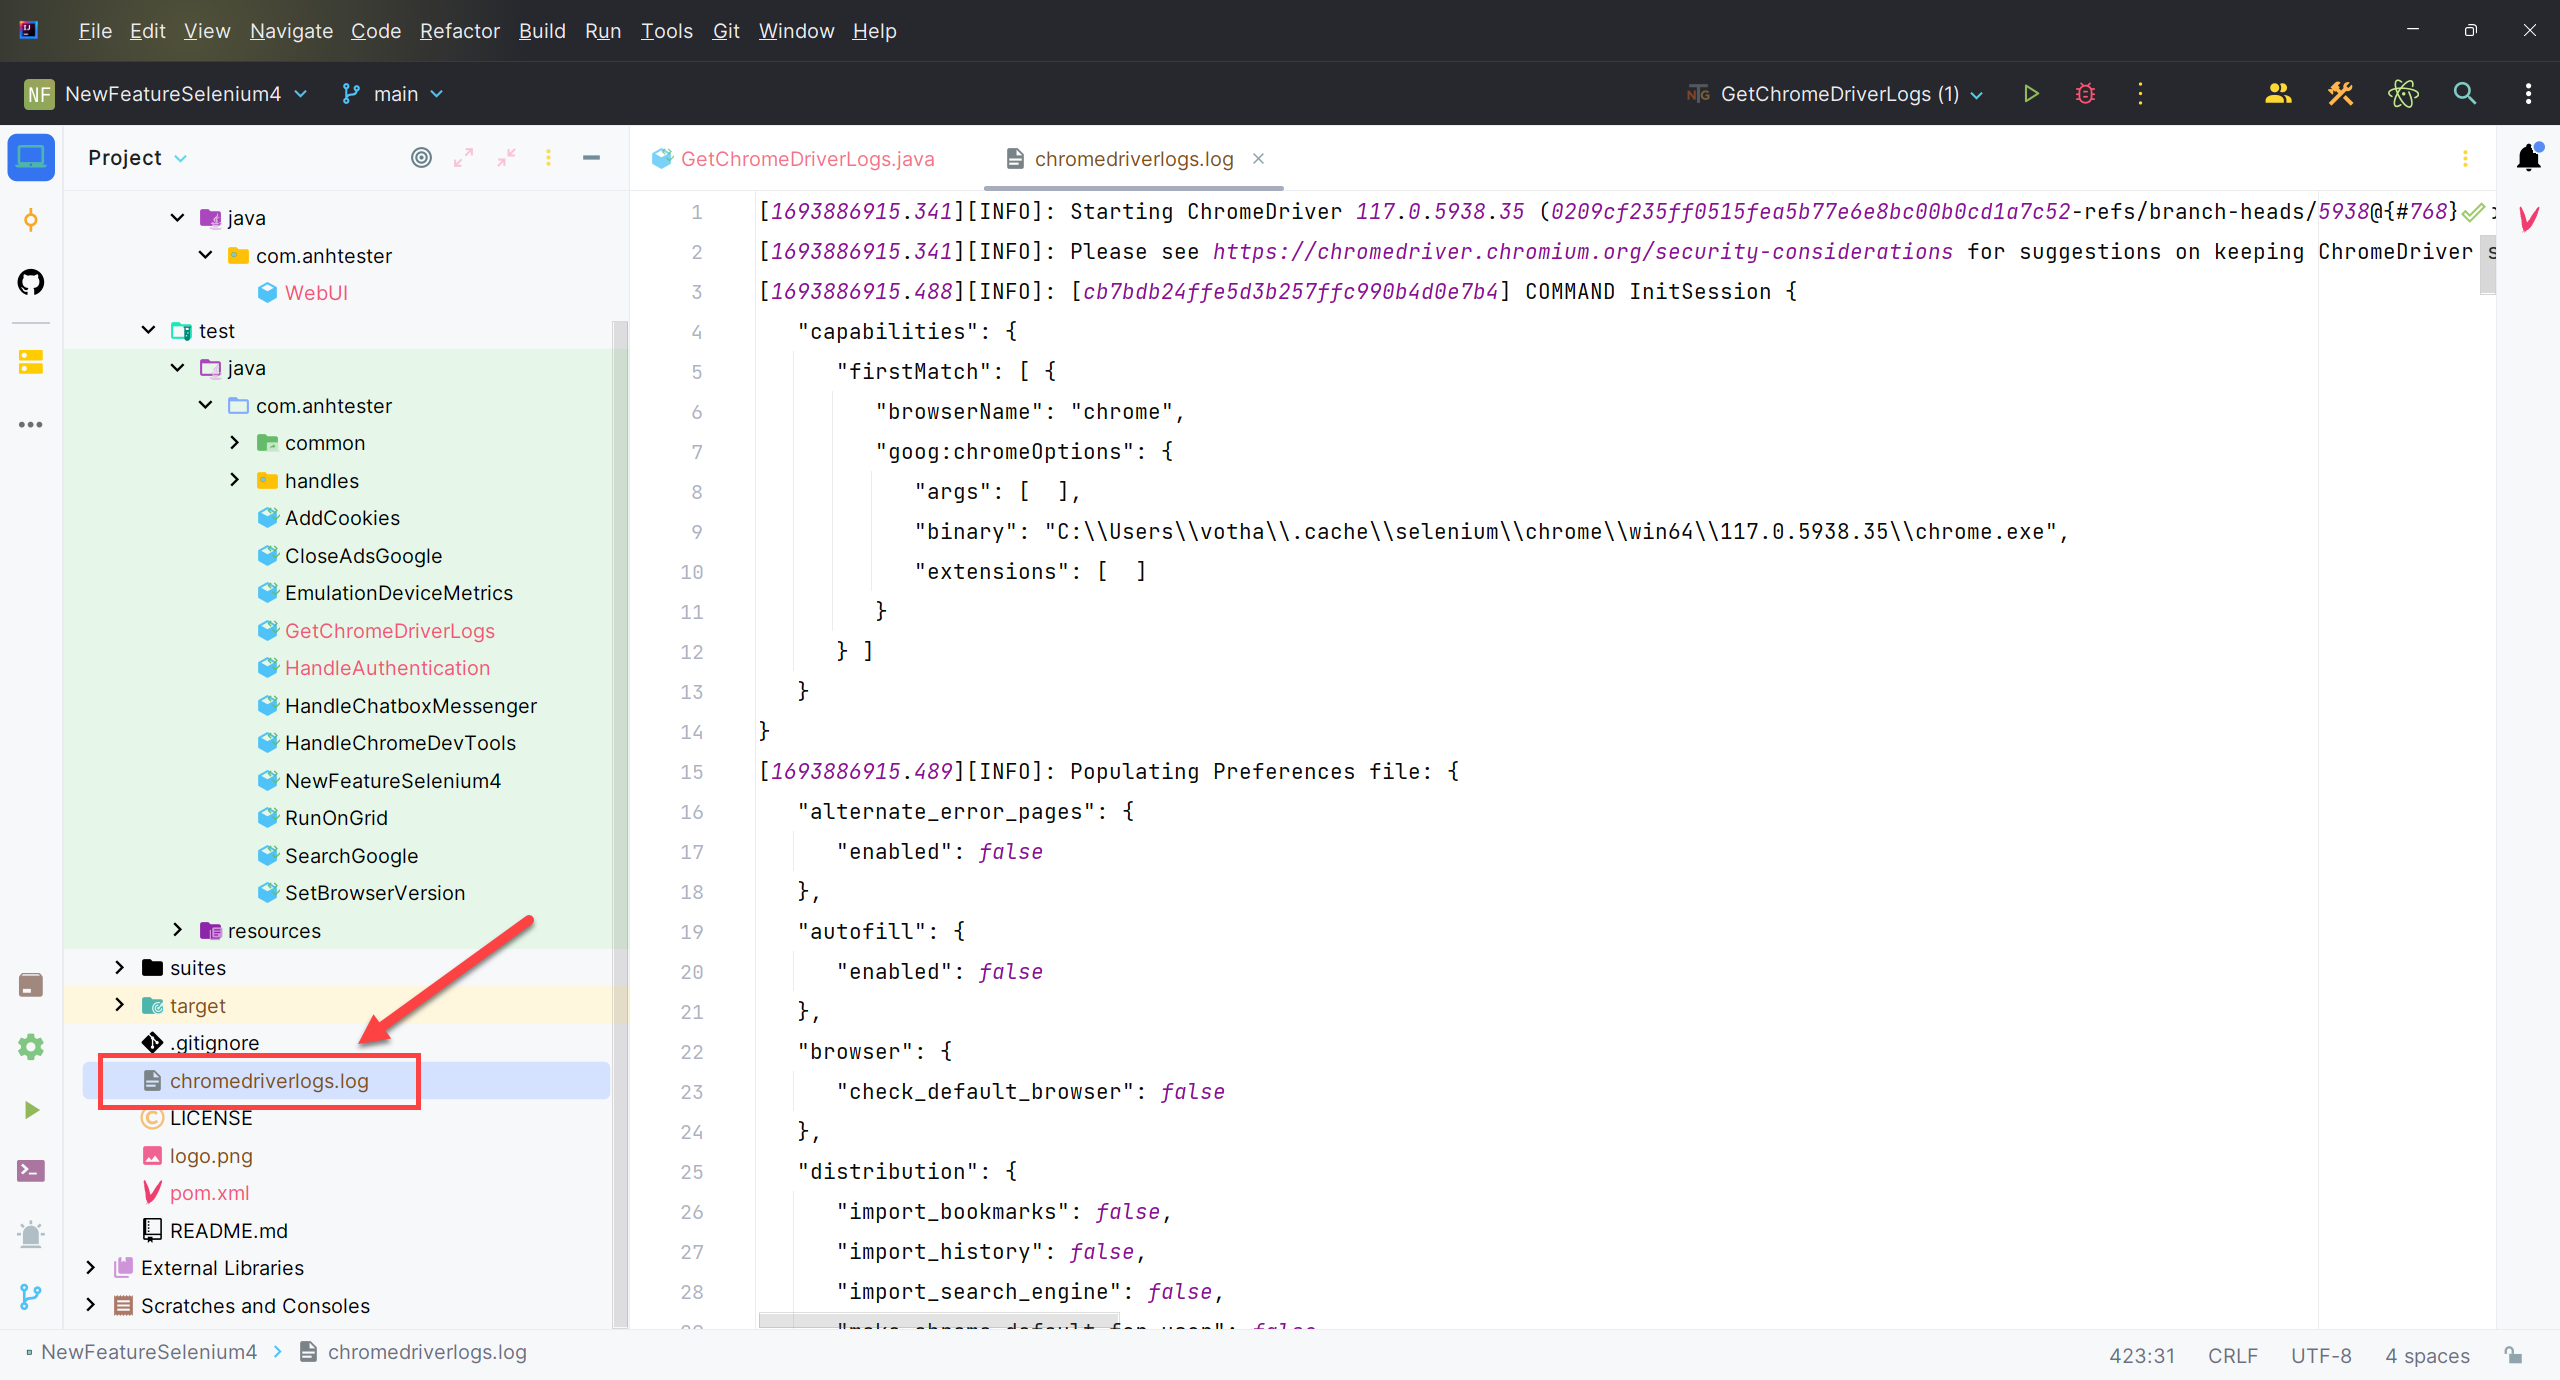This screenshot has width=2560, height=1380.
Task: Collapse the test folder
Action: pyautogui.click(x=149, y=330)
